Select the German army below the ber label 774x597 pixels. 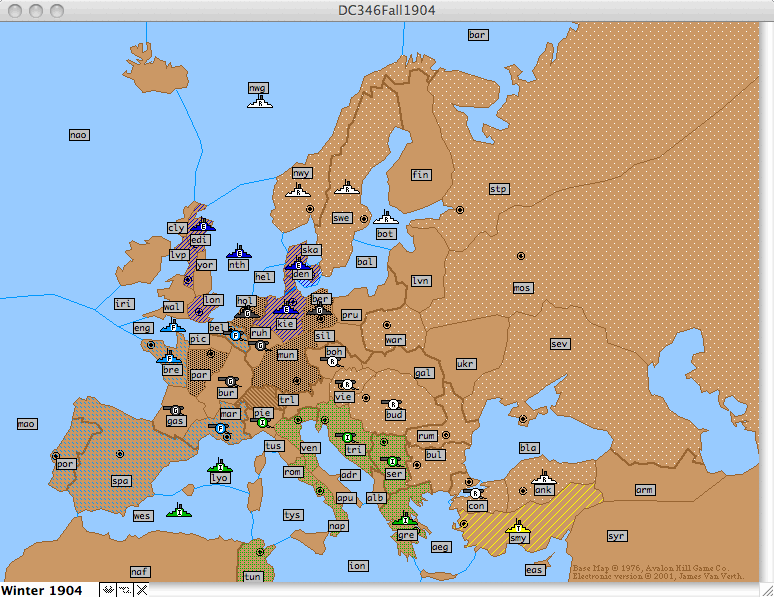point(319,310)
